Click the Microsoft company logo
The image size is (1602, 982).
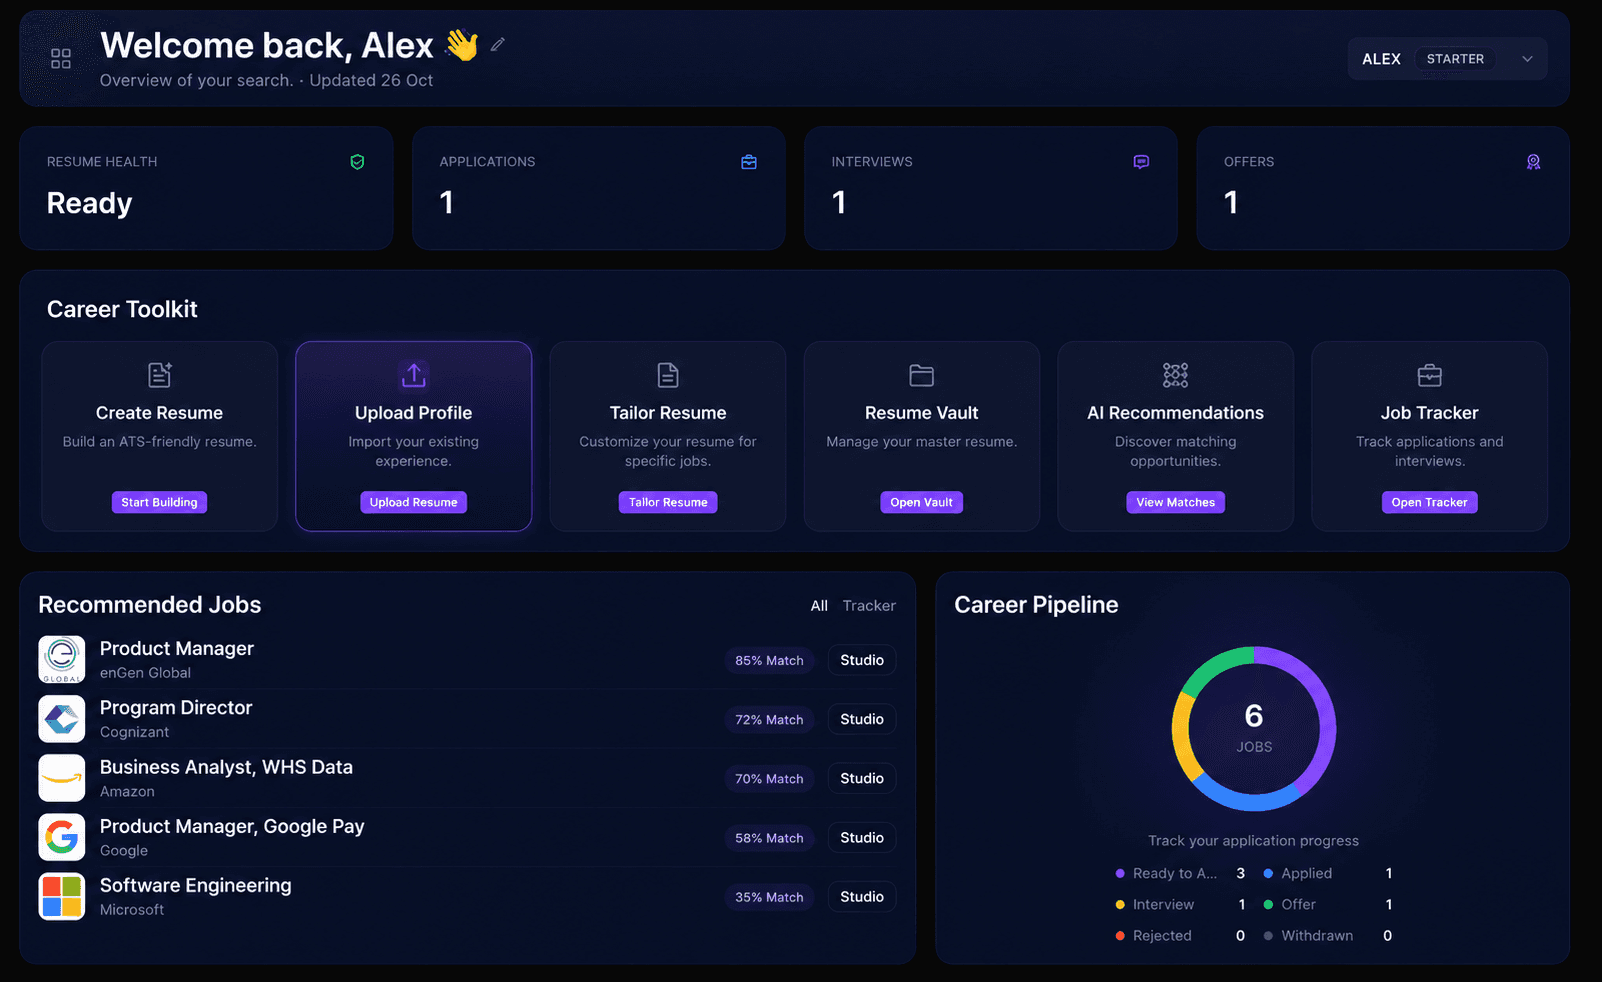[62, 896]
